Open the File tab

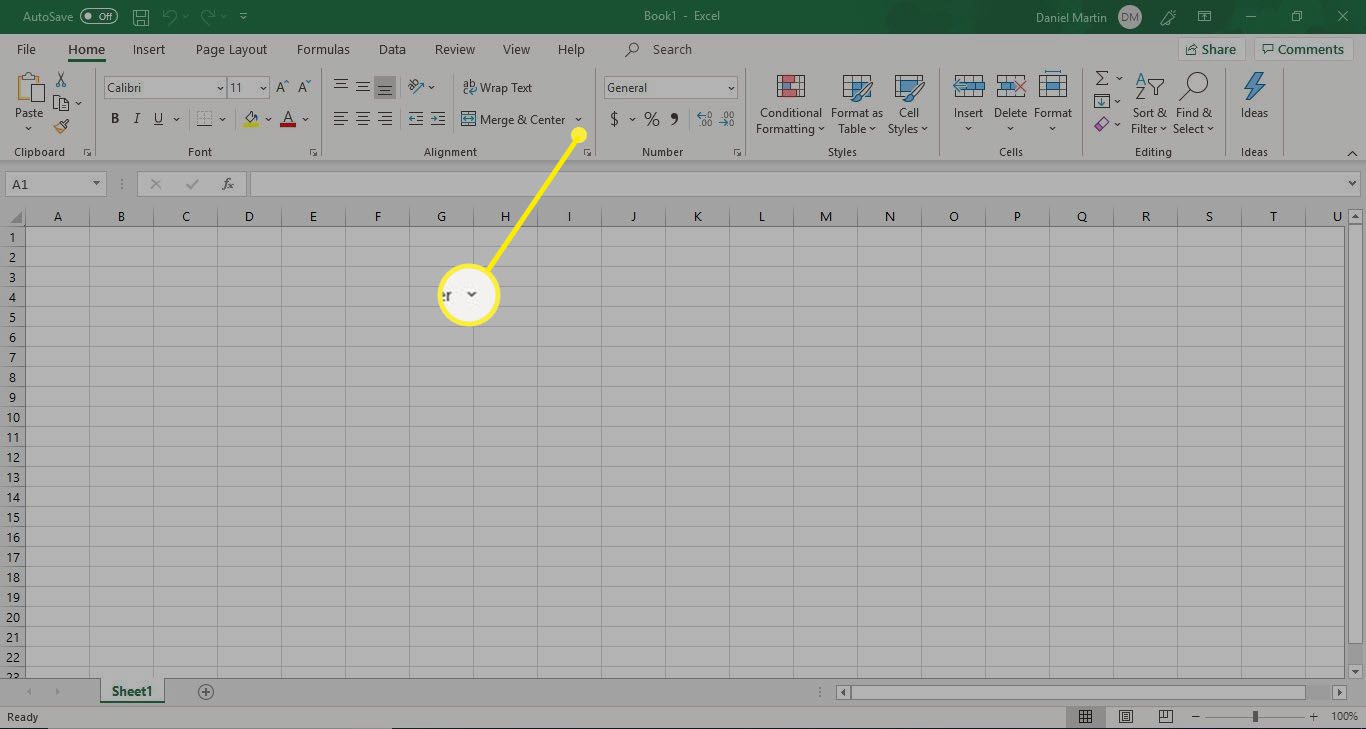(27, 49)
